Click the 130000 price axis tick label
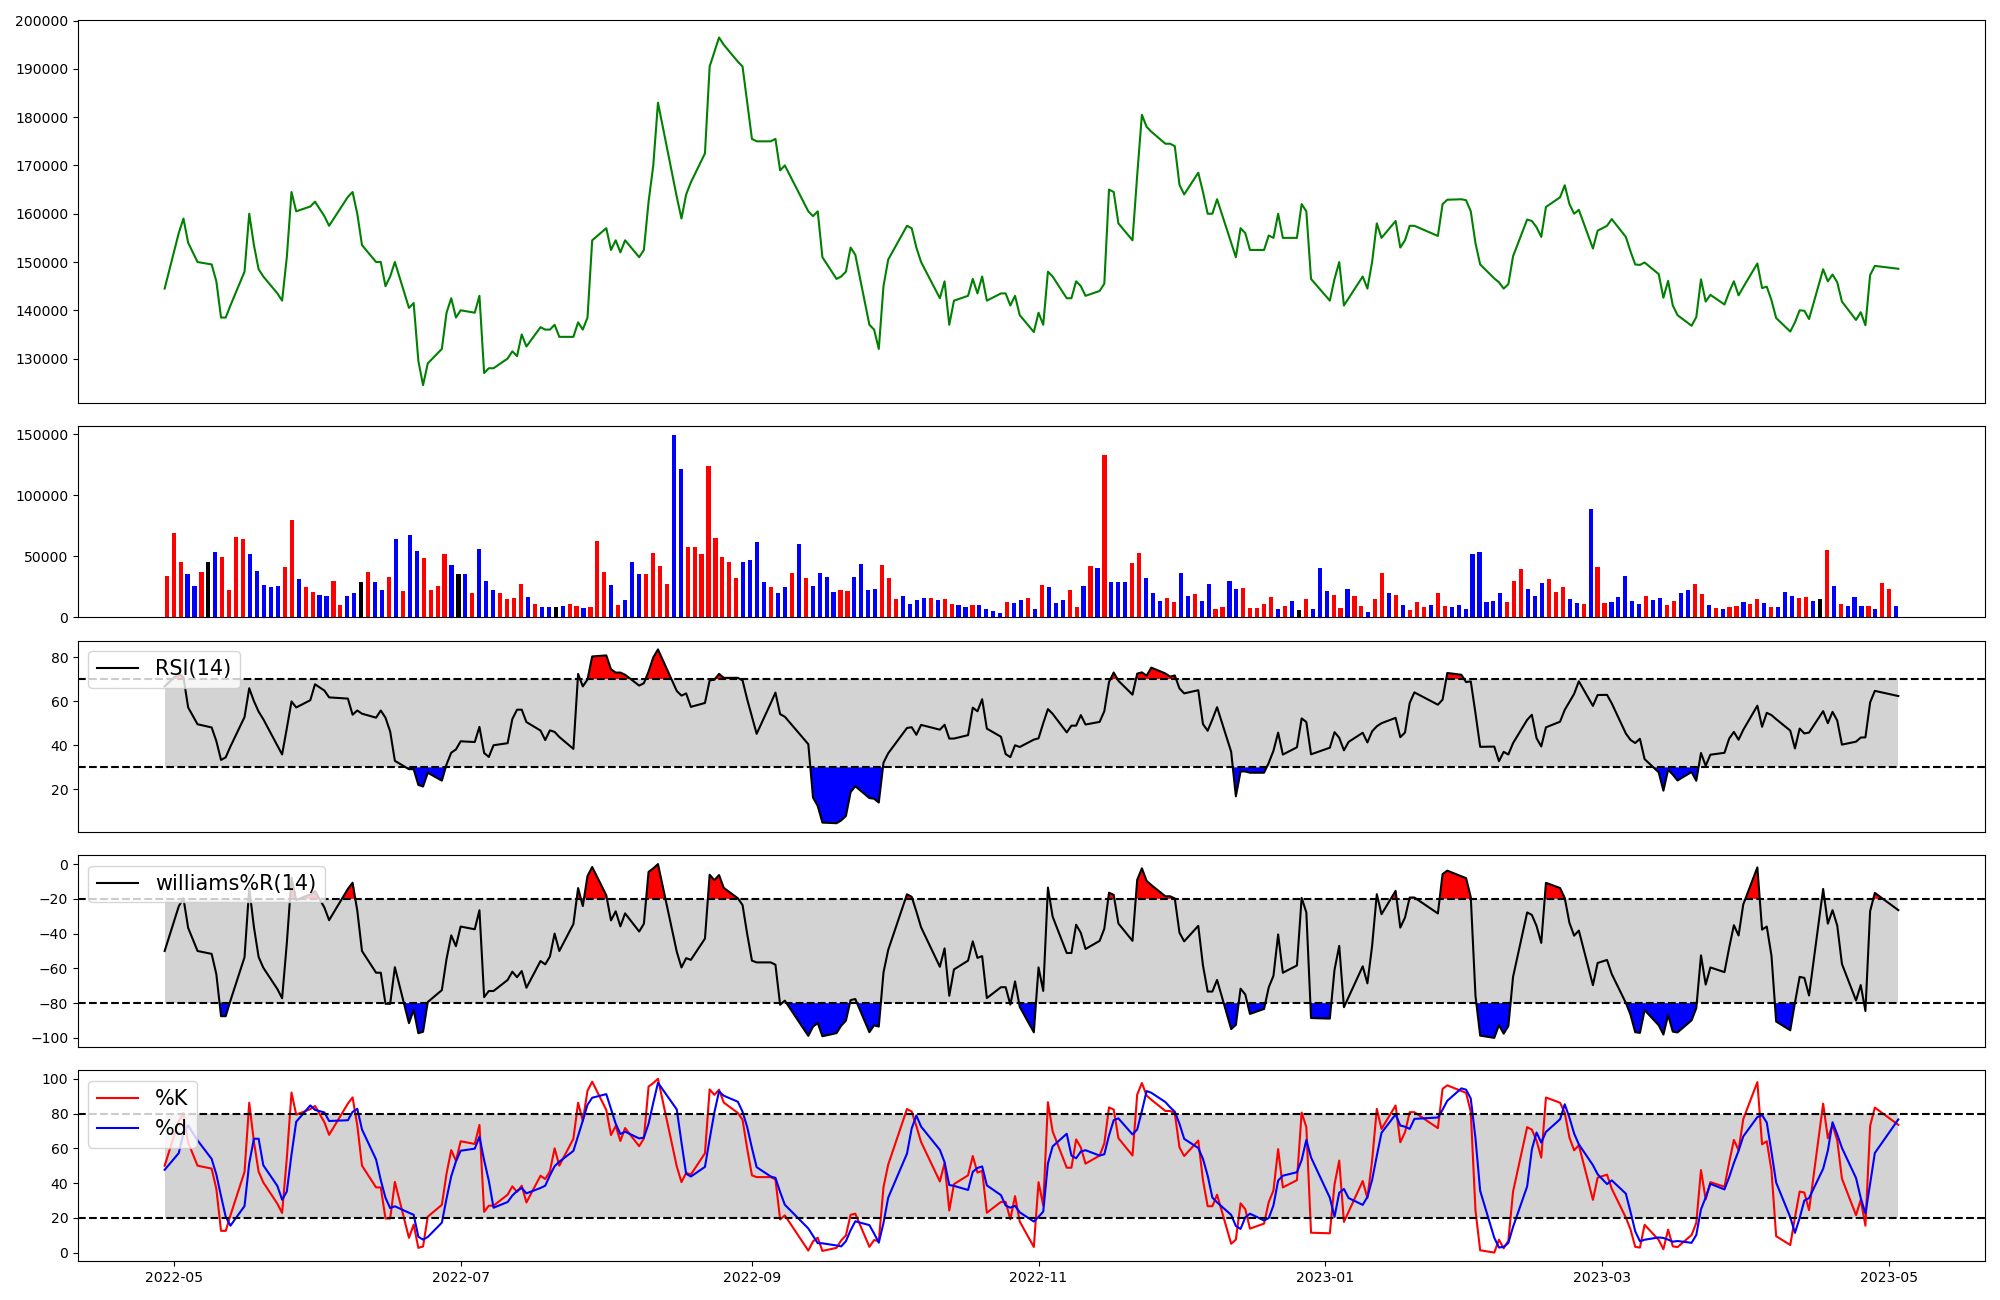Viewport: 2000px width, 1300px height. point(41,359)
